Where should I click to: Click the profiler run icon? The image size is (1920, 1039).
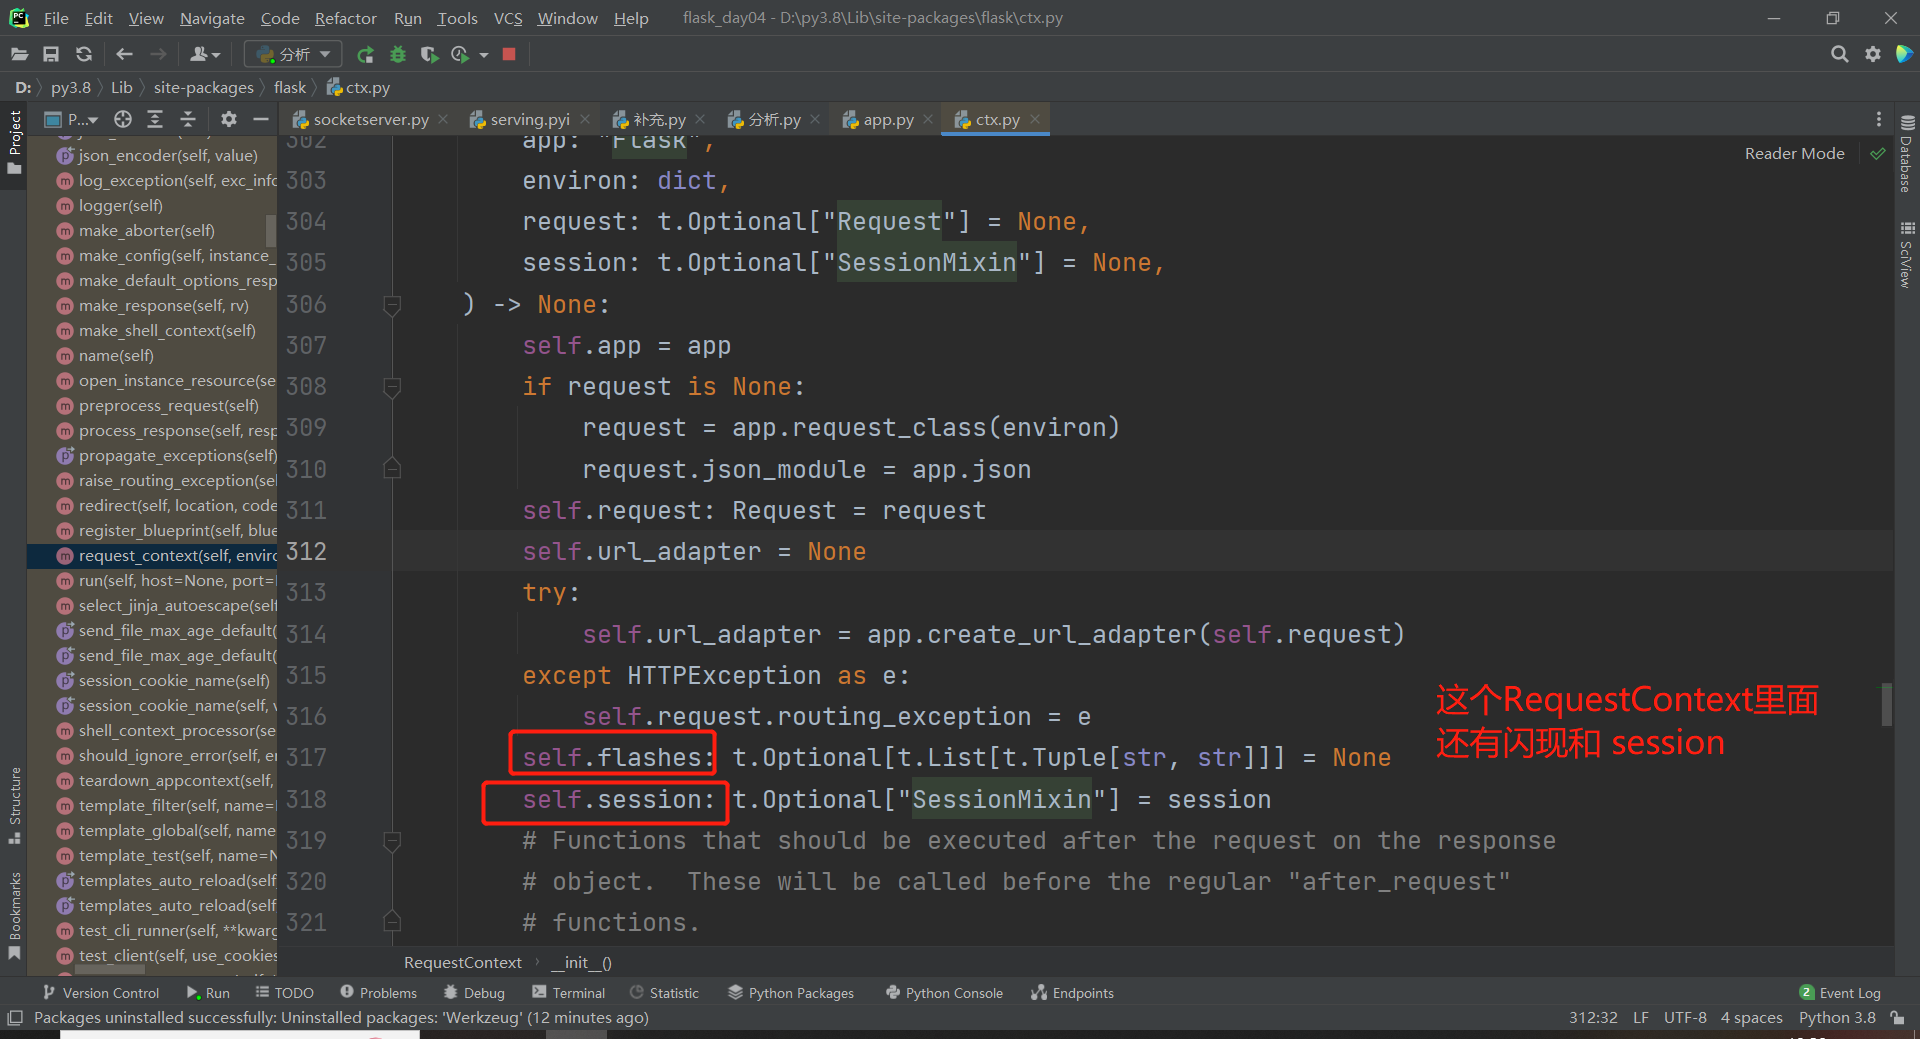(460, 54)
